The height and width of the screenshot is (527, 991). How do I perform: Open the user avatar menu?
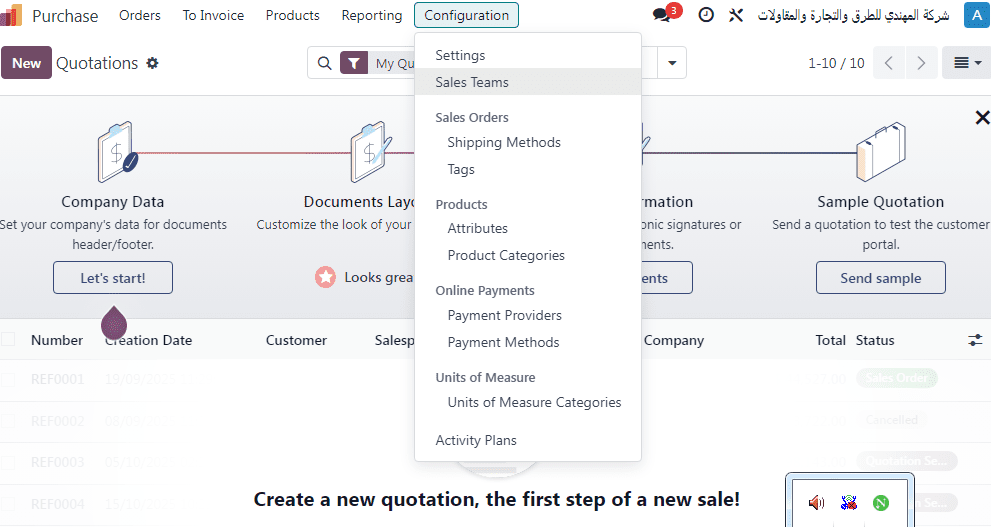976,15
